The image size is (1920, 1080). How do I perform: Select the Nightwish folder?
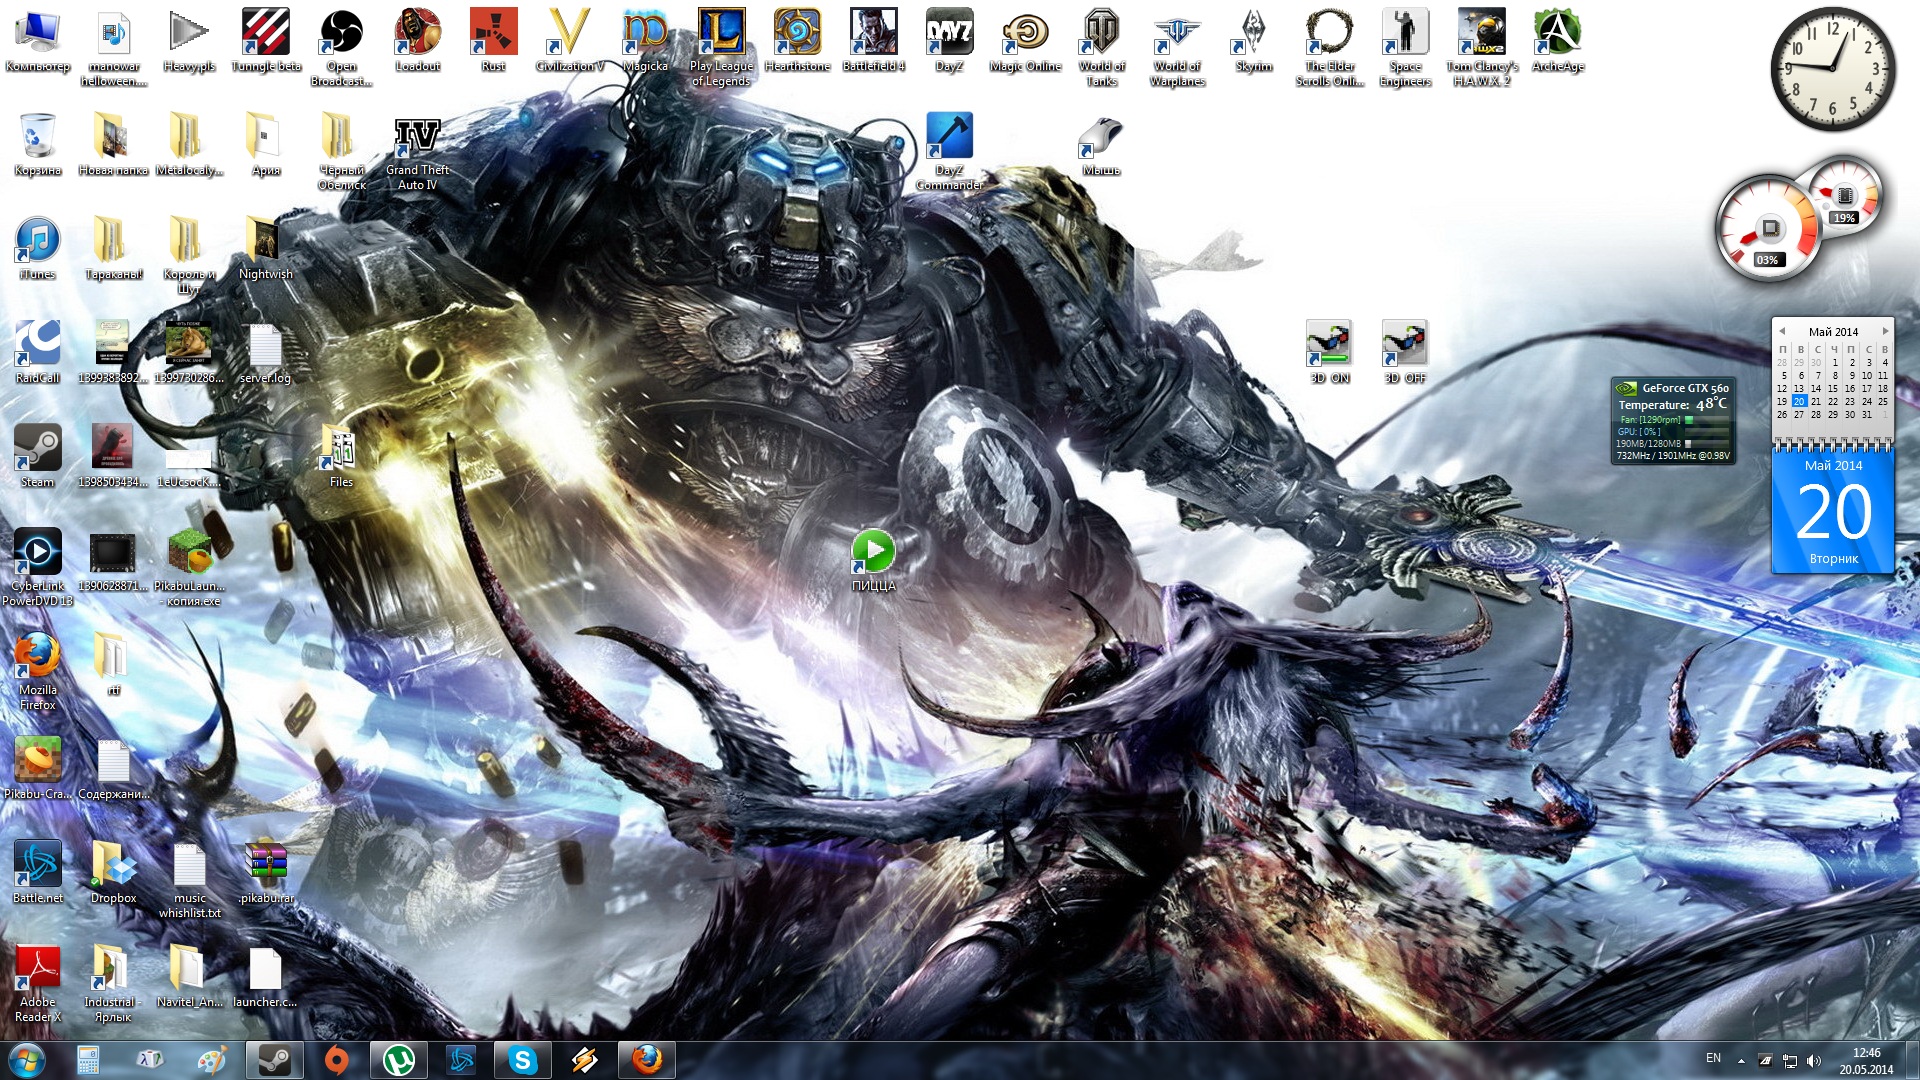(x=266, y=249)
